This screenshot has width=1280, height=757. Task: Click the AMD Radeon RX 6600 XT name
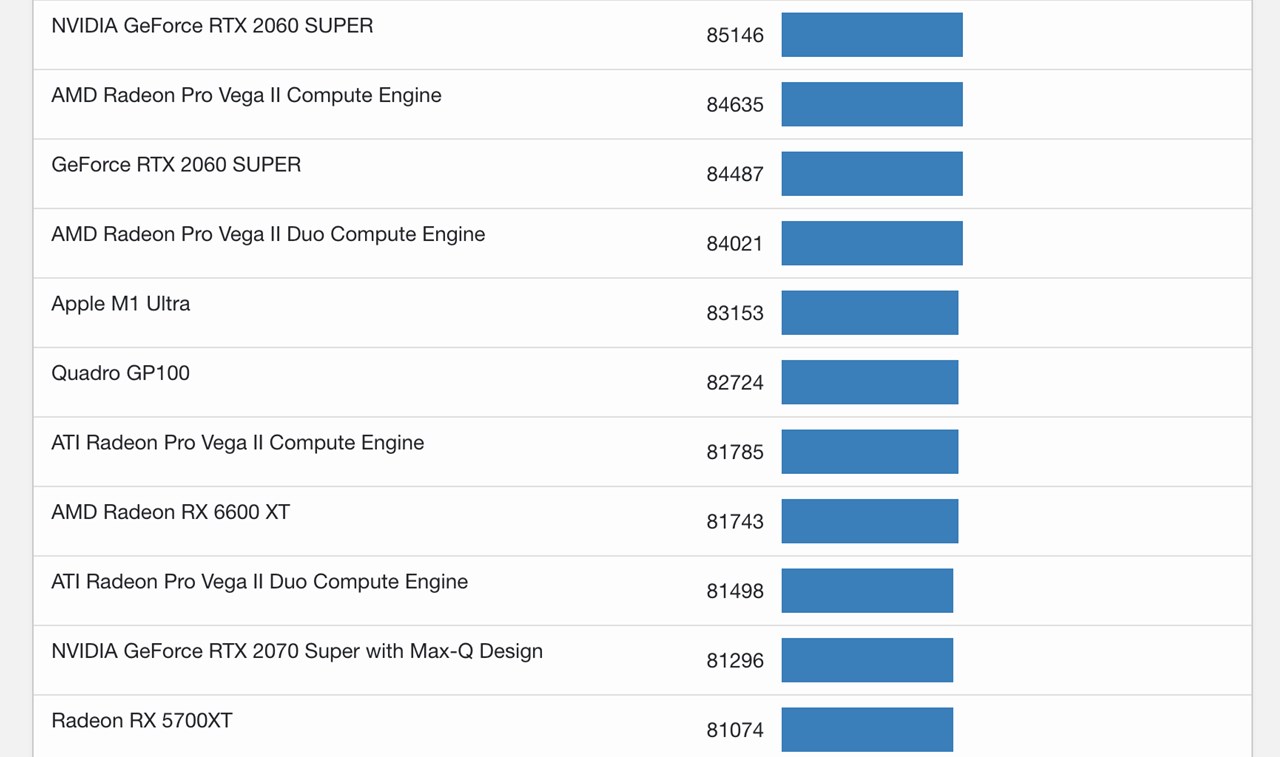coord(170,513)
